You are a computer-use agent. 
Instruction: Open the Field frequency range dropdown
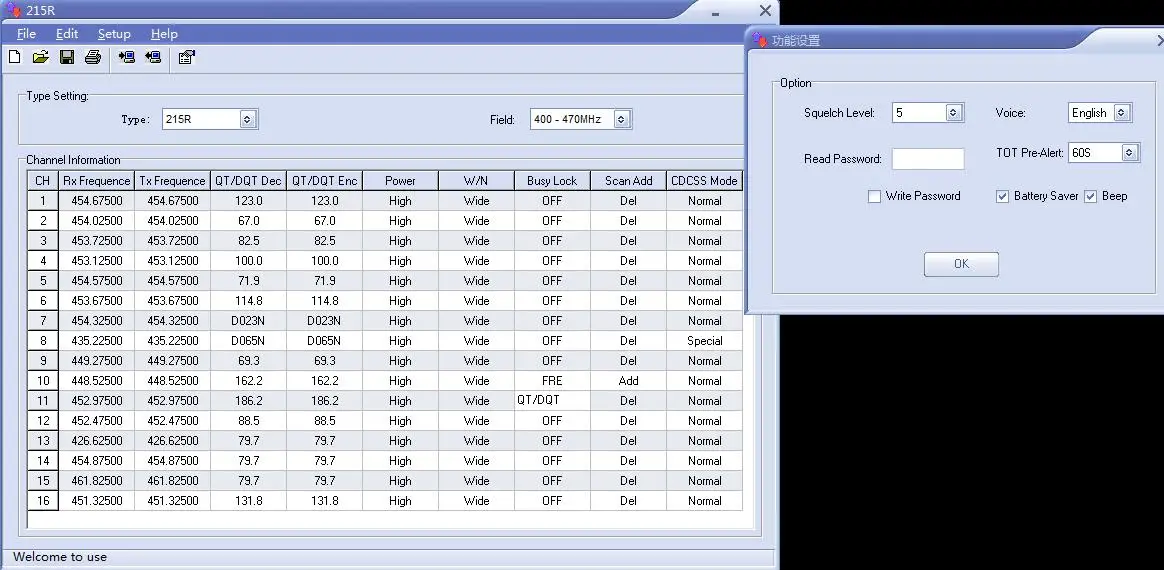tap(621, 119)
